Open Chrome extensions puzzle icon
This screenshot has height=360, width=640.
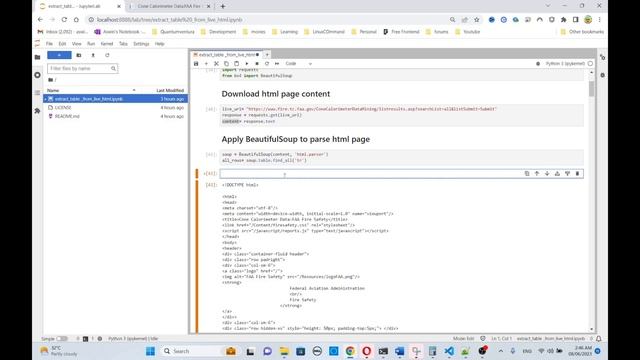pos(564,20)
